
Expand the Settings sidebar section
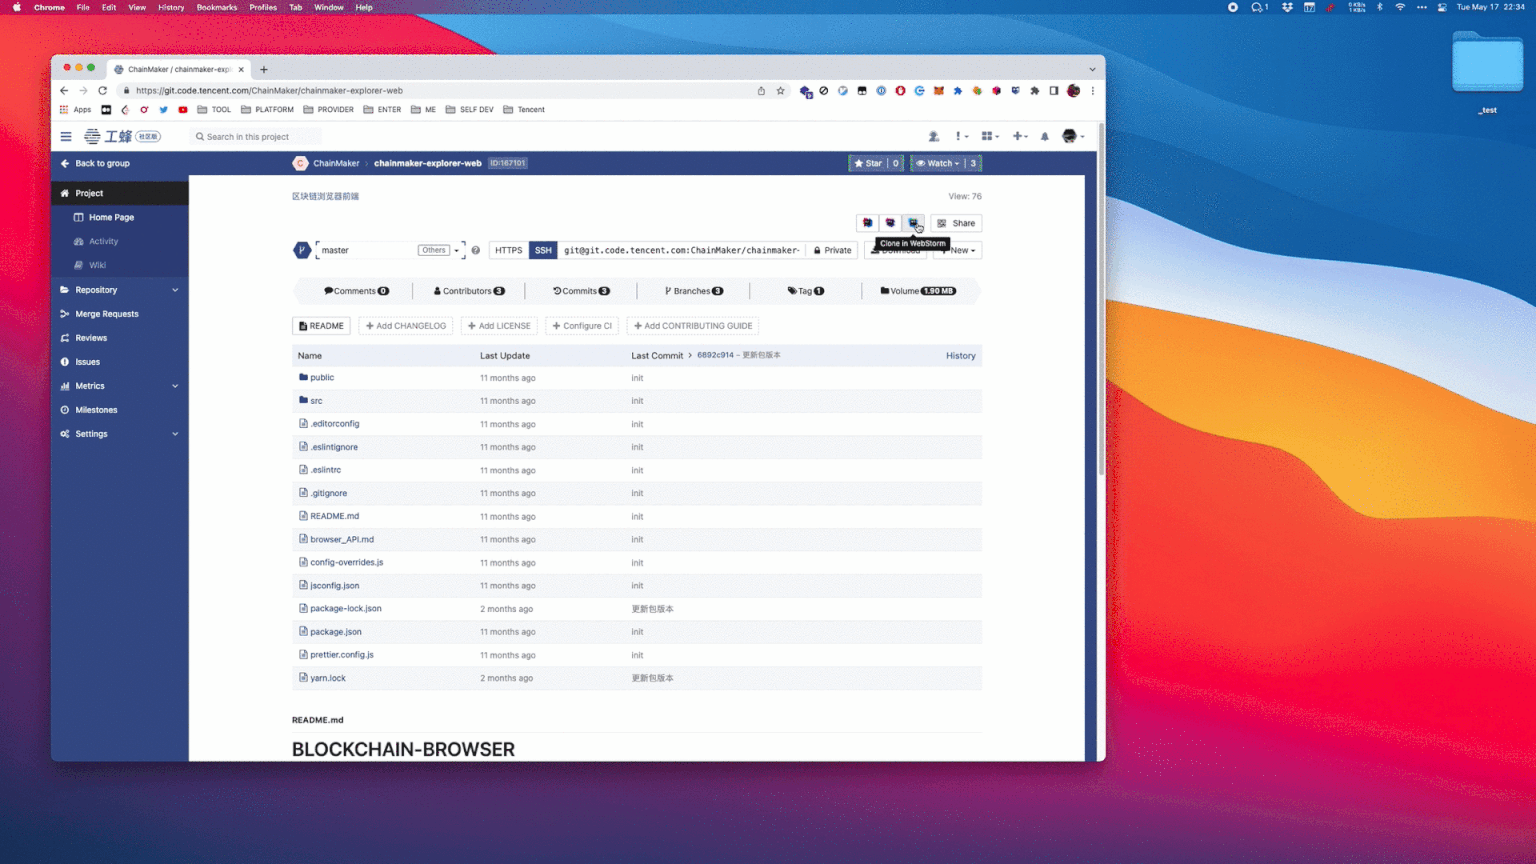point(119,434)
